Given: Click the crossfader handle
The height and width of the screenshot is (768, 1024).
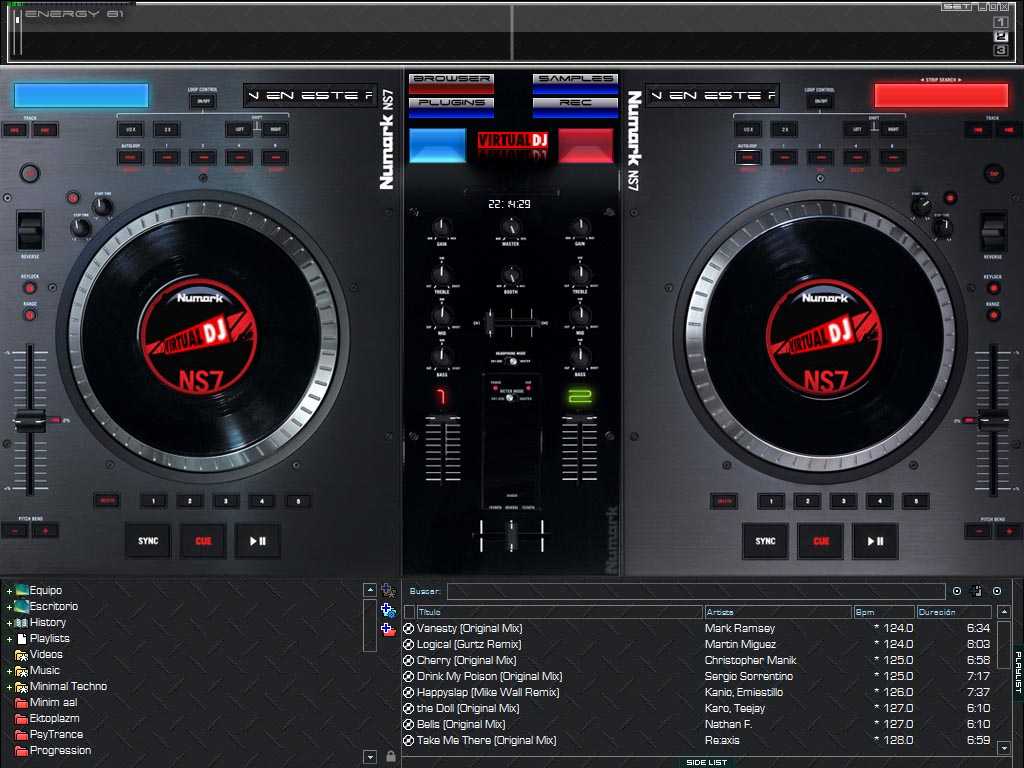Looking at the screenshot, I should point(511,536).
